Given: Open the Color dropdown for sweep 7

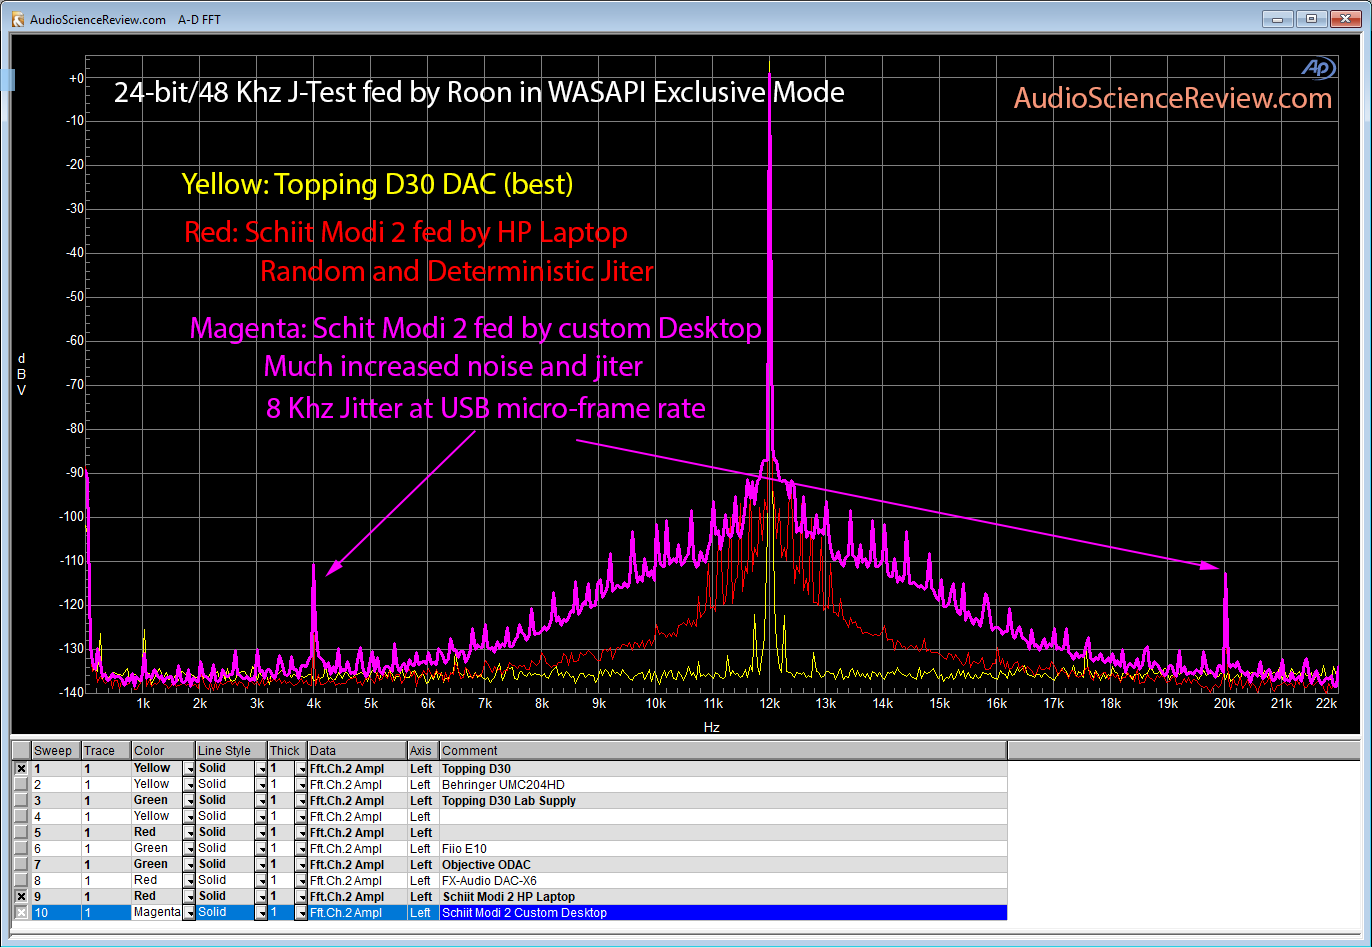Looking at the screenshot, I should [x=188, y=864].
